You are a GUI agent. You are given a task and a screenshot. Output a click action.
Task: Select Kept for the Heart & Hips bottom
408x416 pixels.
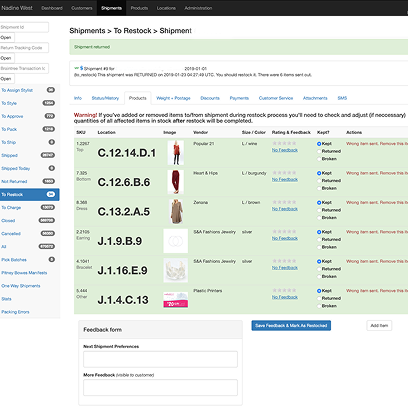319,173
